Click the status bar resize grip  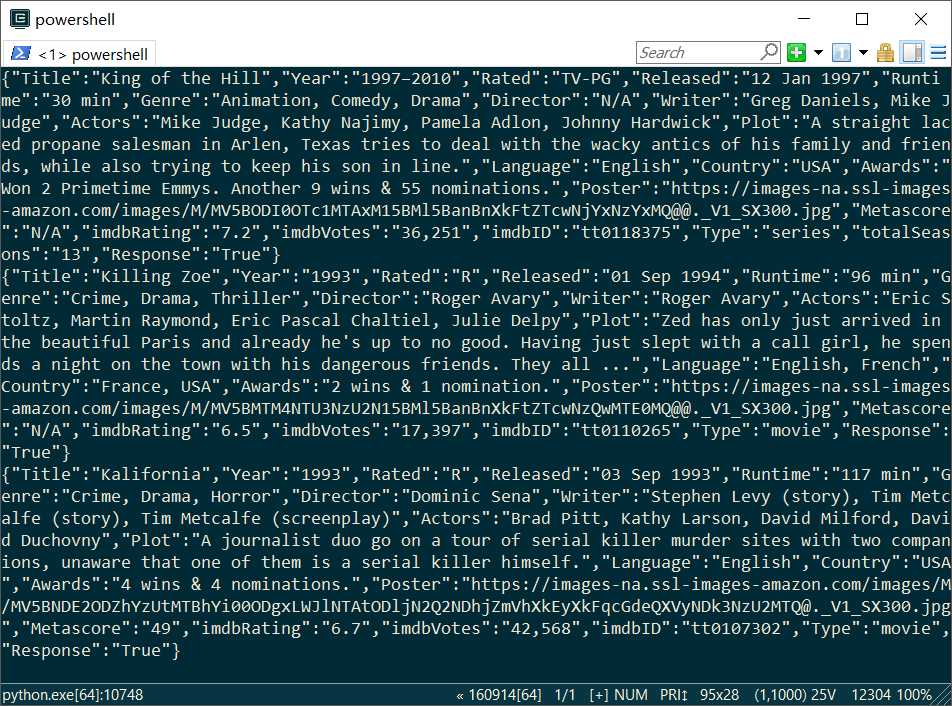(944, 696)
